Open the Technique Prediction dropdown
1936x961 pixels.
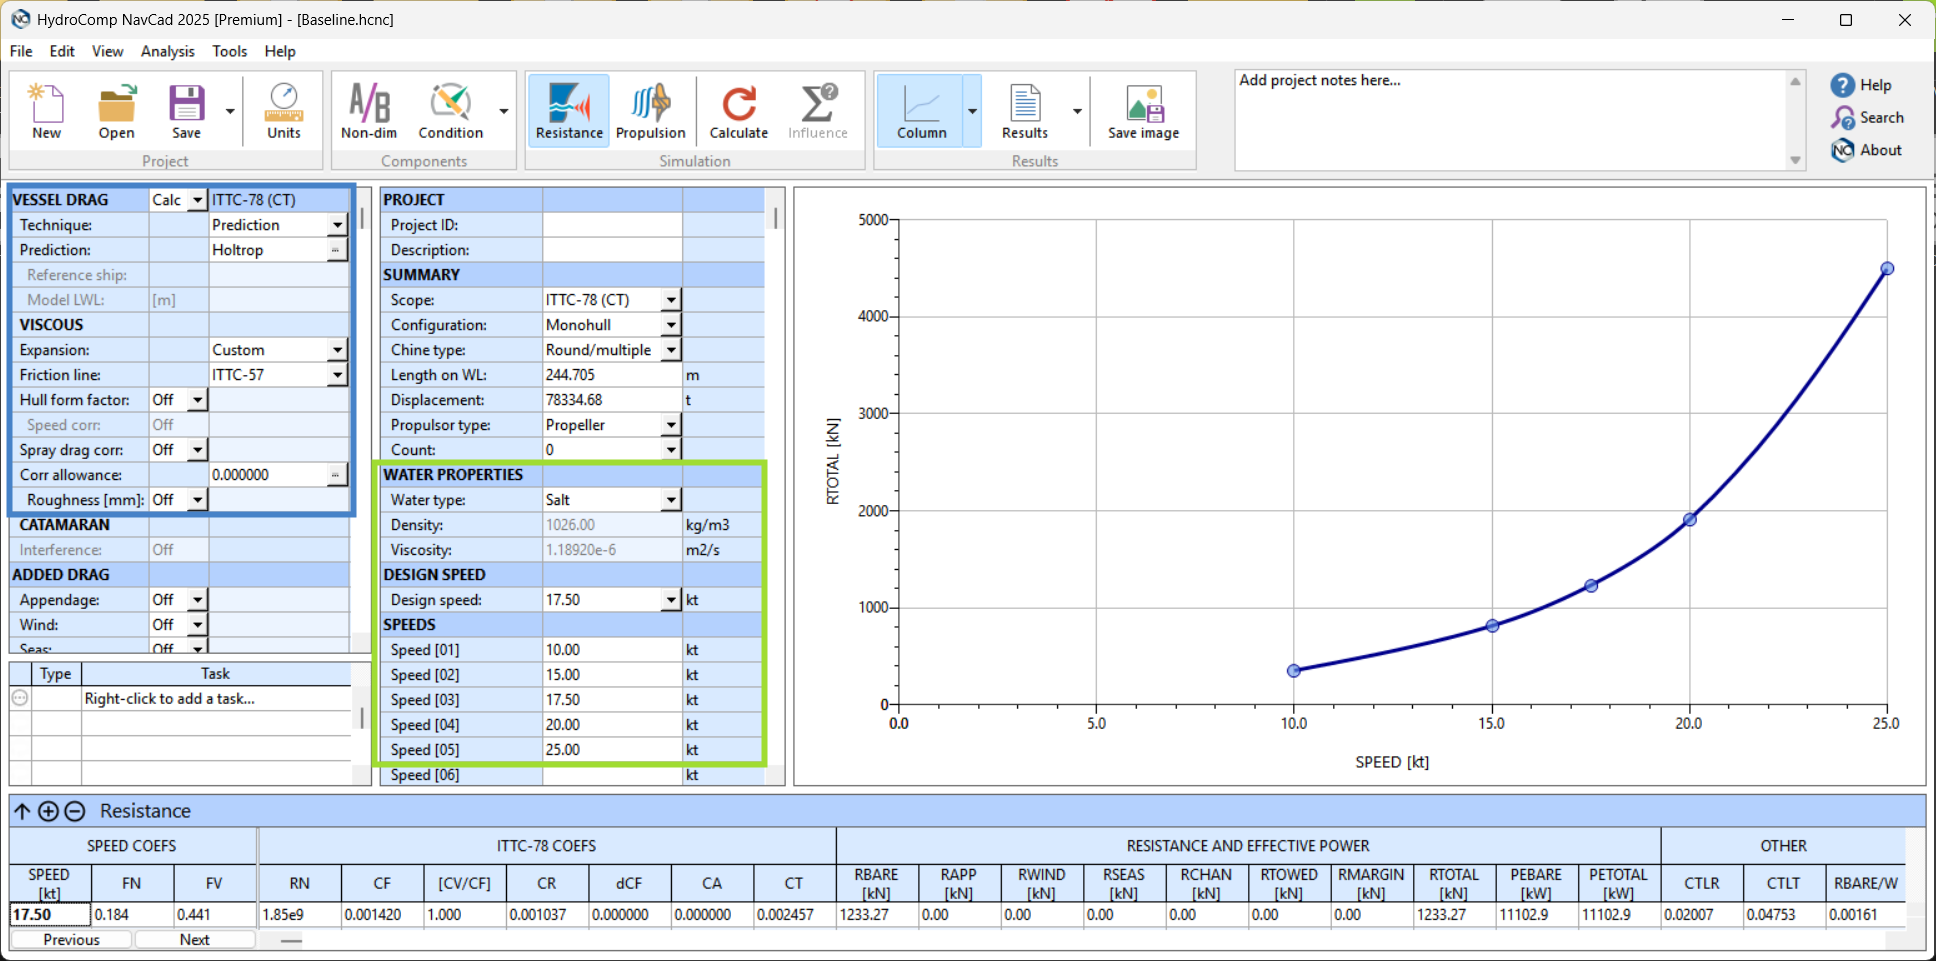point(337,225)
